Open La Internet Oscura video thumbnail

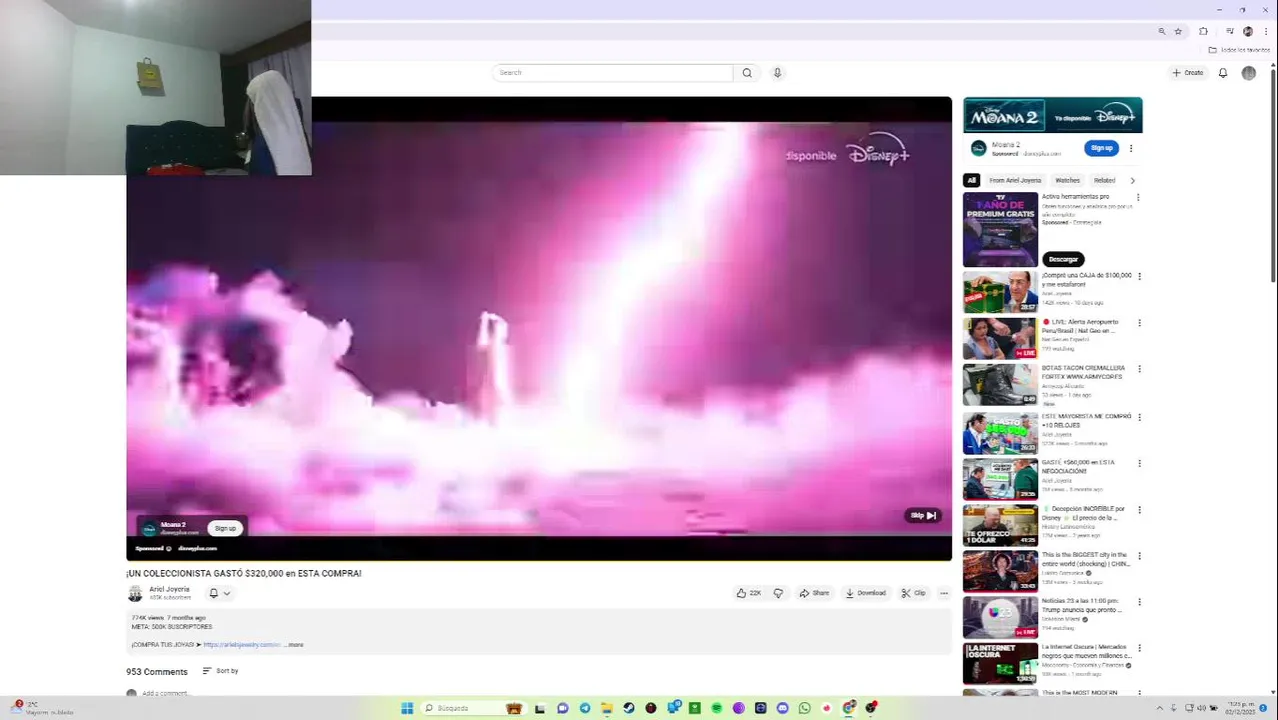[x=1000, y=664]
